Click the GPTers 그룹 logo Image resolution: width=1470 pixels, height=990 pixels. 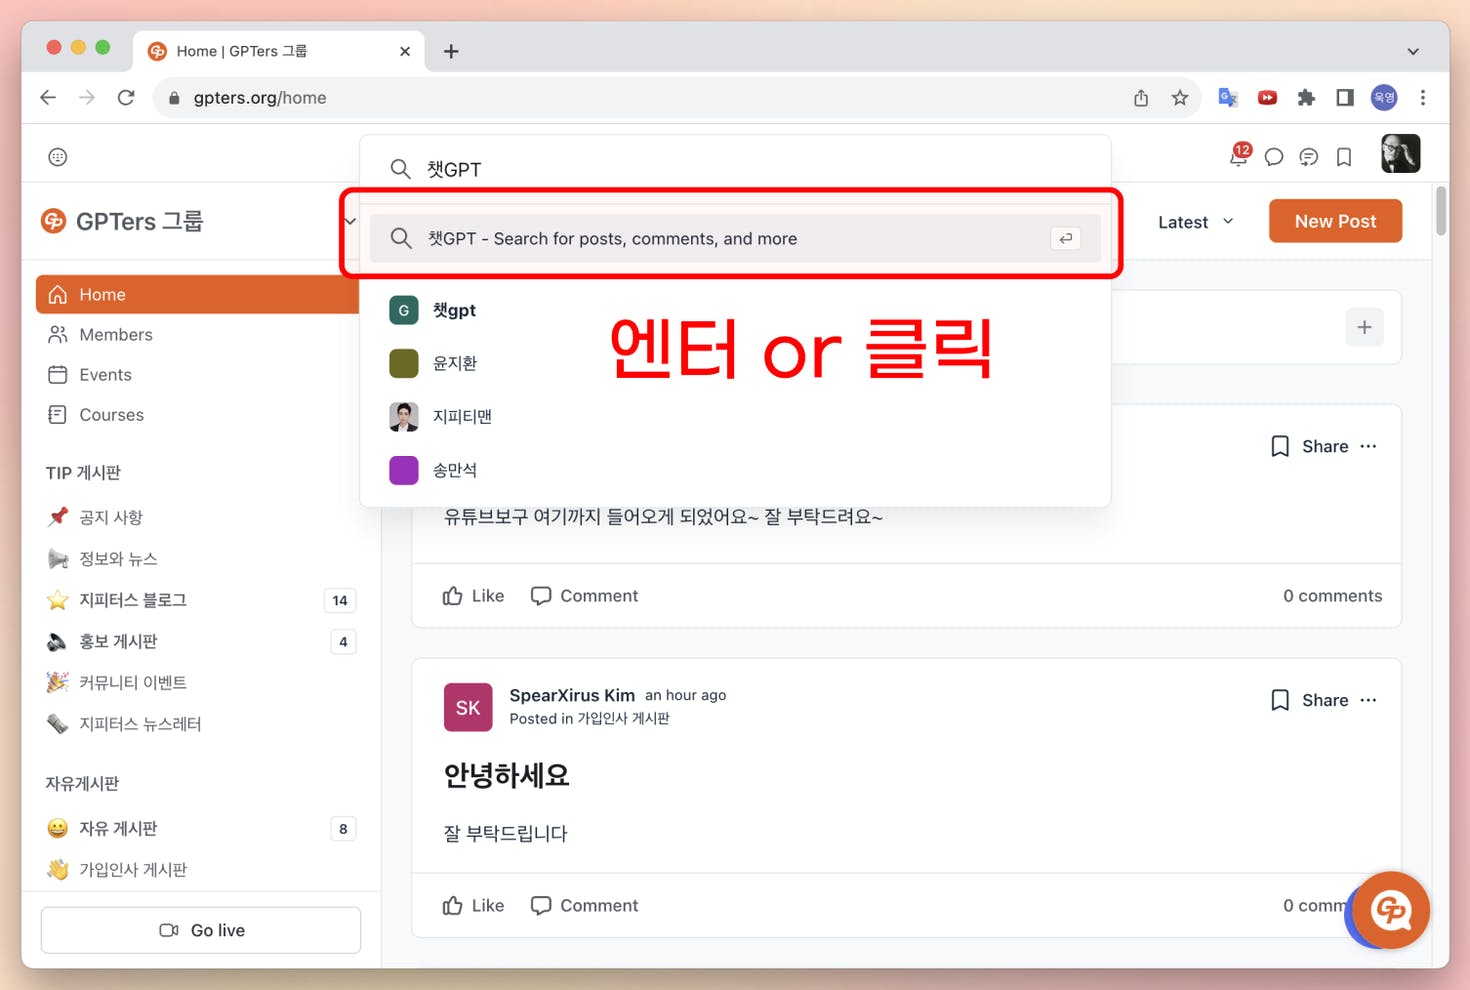(122, 221)
